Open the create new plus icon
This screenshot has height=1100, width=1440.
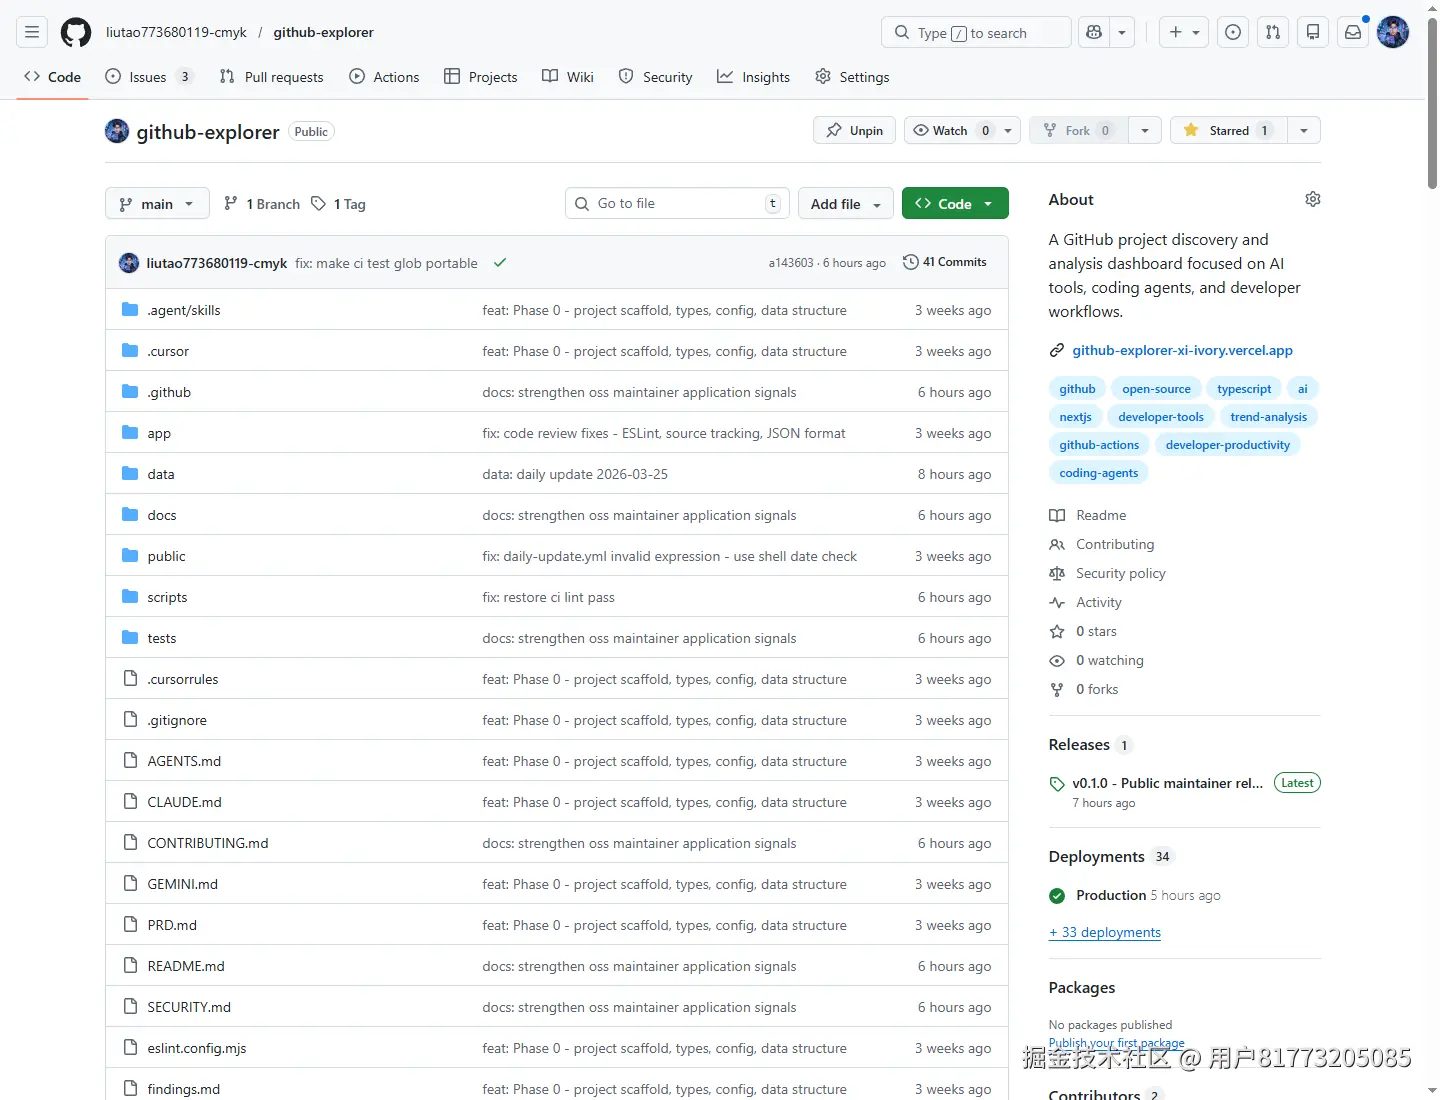[x=1176, y=32]
